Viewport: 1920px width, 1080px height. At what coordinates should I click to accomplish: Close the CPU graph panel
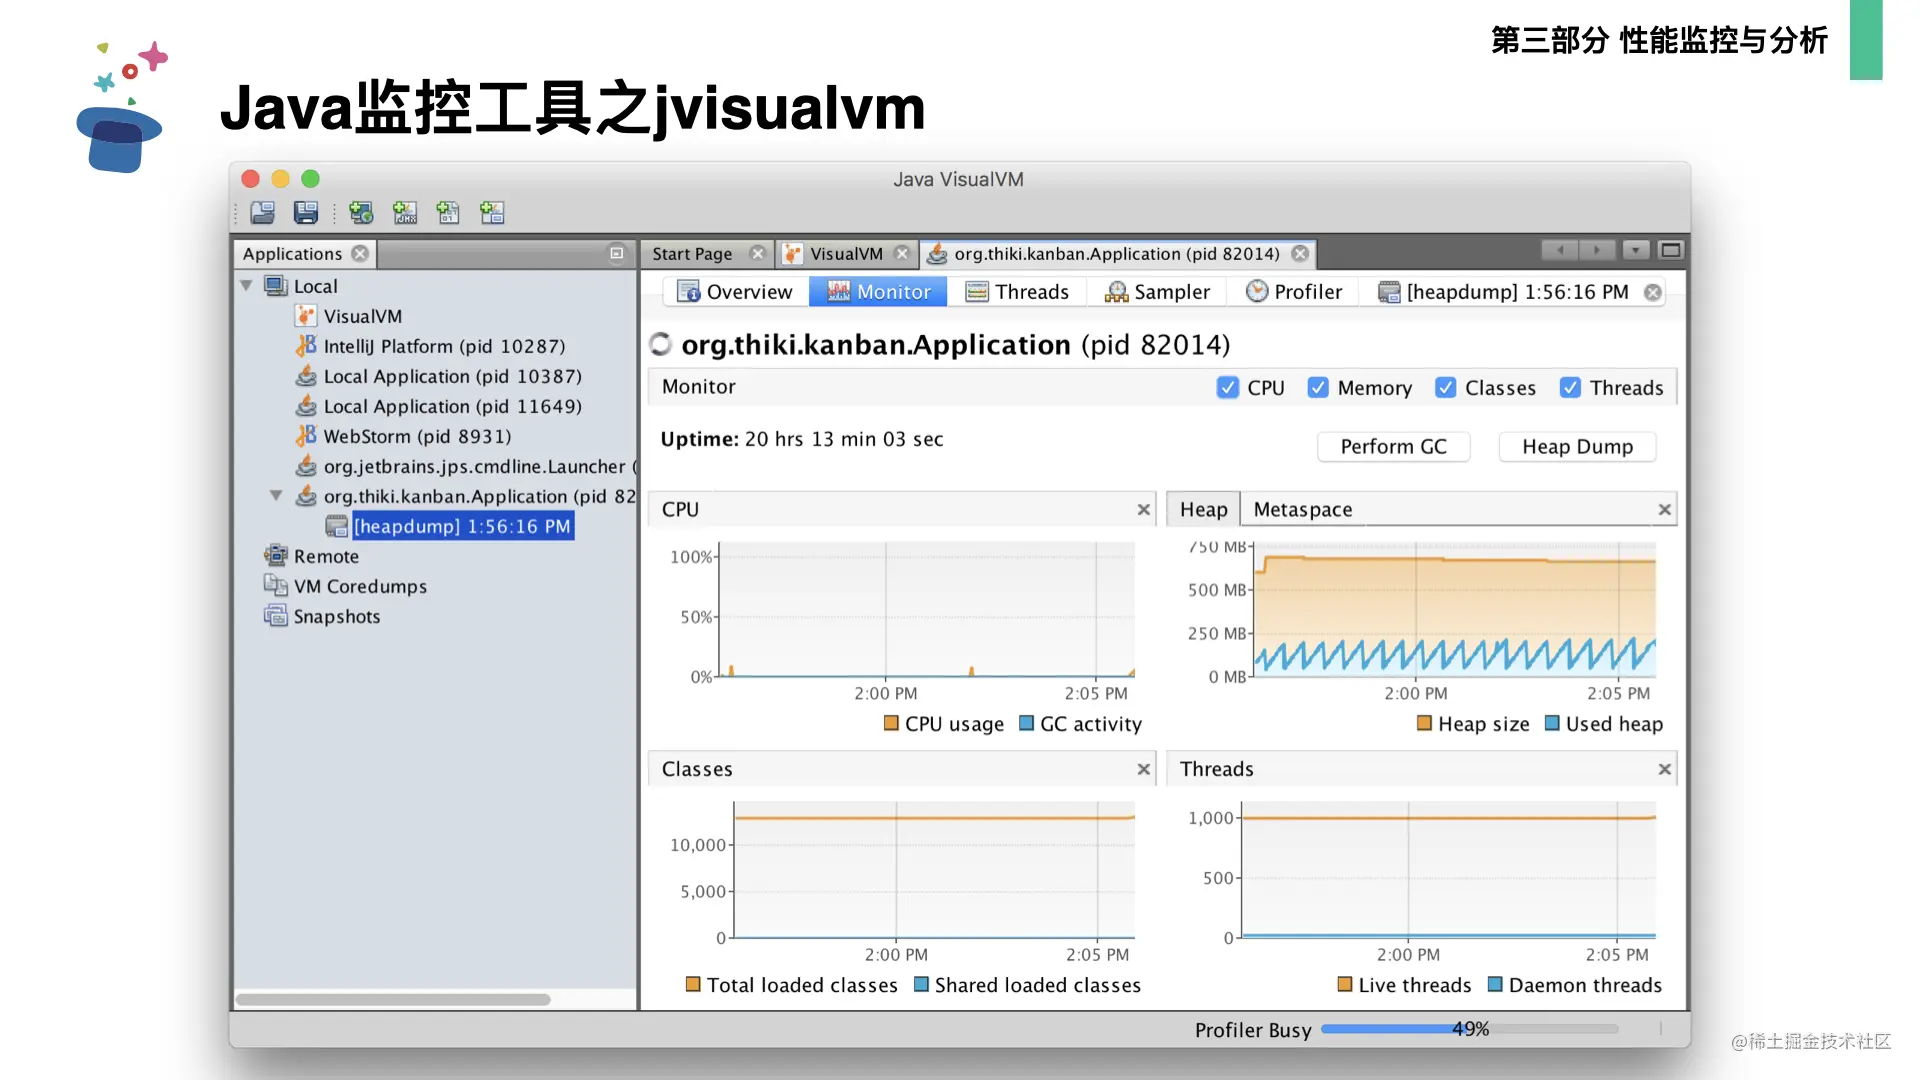point(1144,510)
